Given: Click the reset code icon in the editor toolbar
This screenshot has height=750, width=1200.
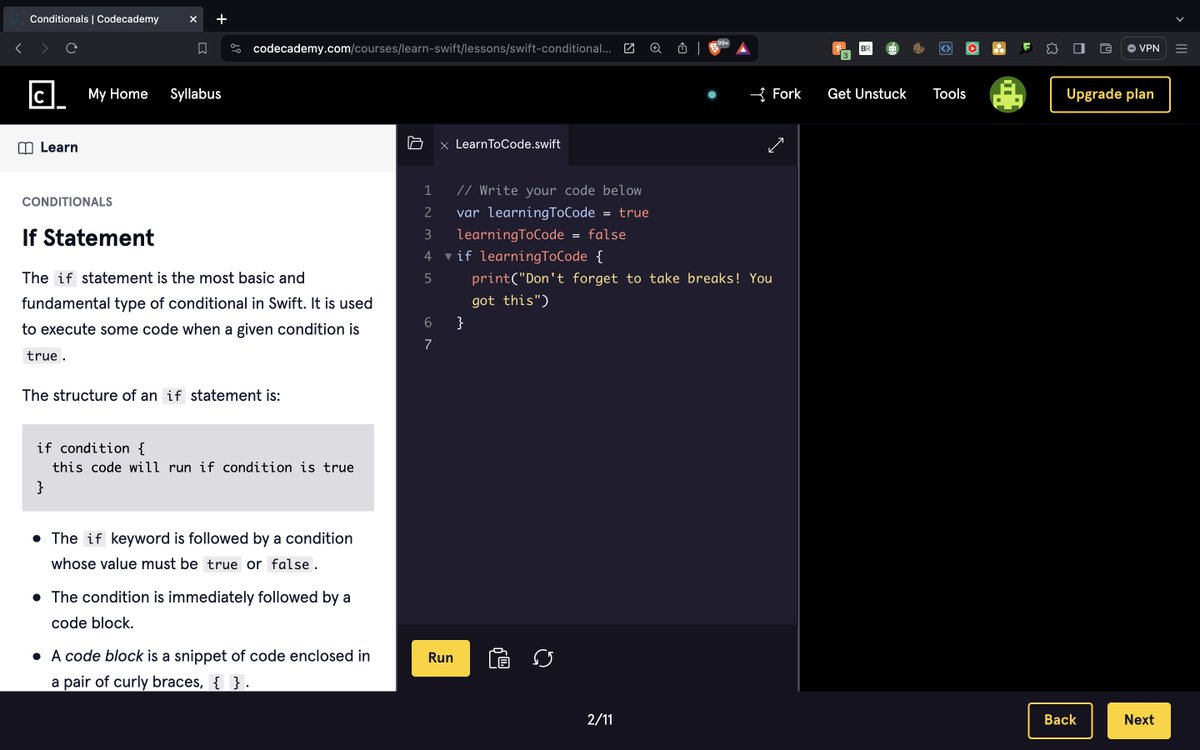Looking at the screenshot, I should click(x=543, y=658).
